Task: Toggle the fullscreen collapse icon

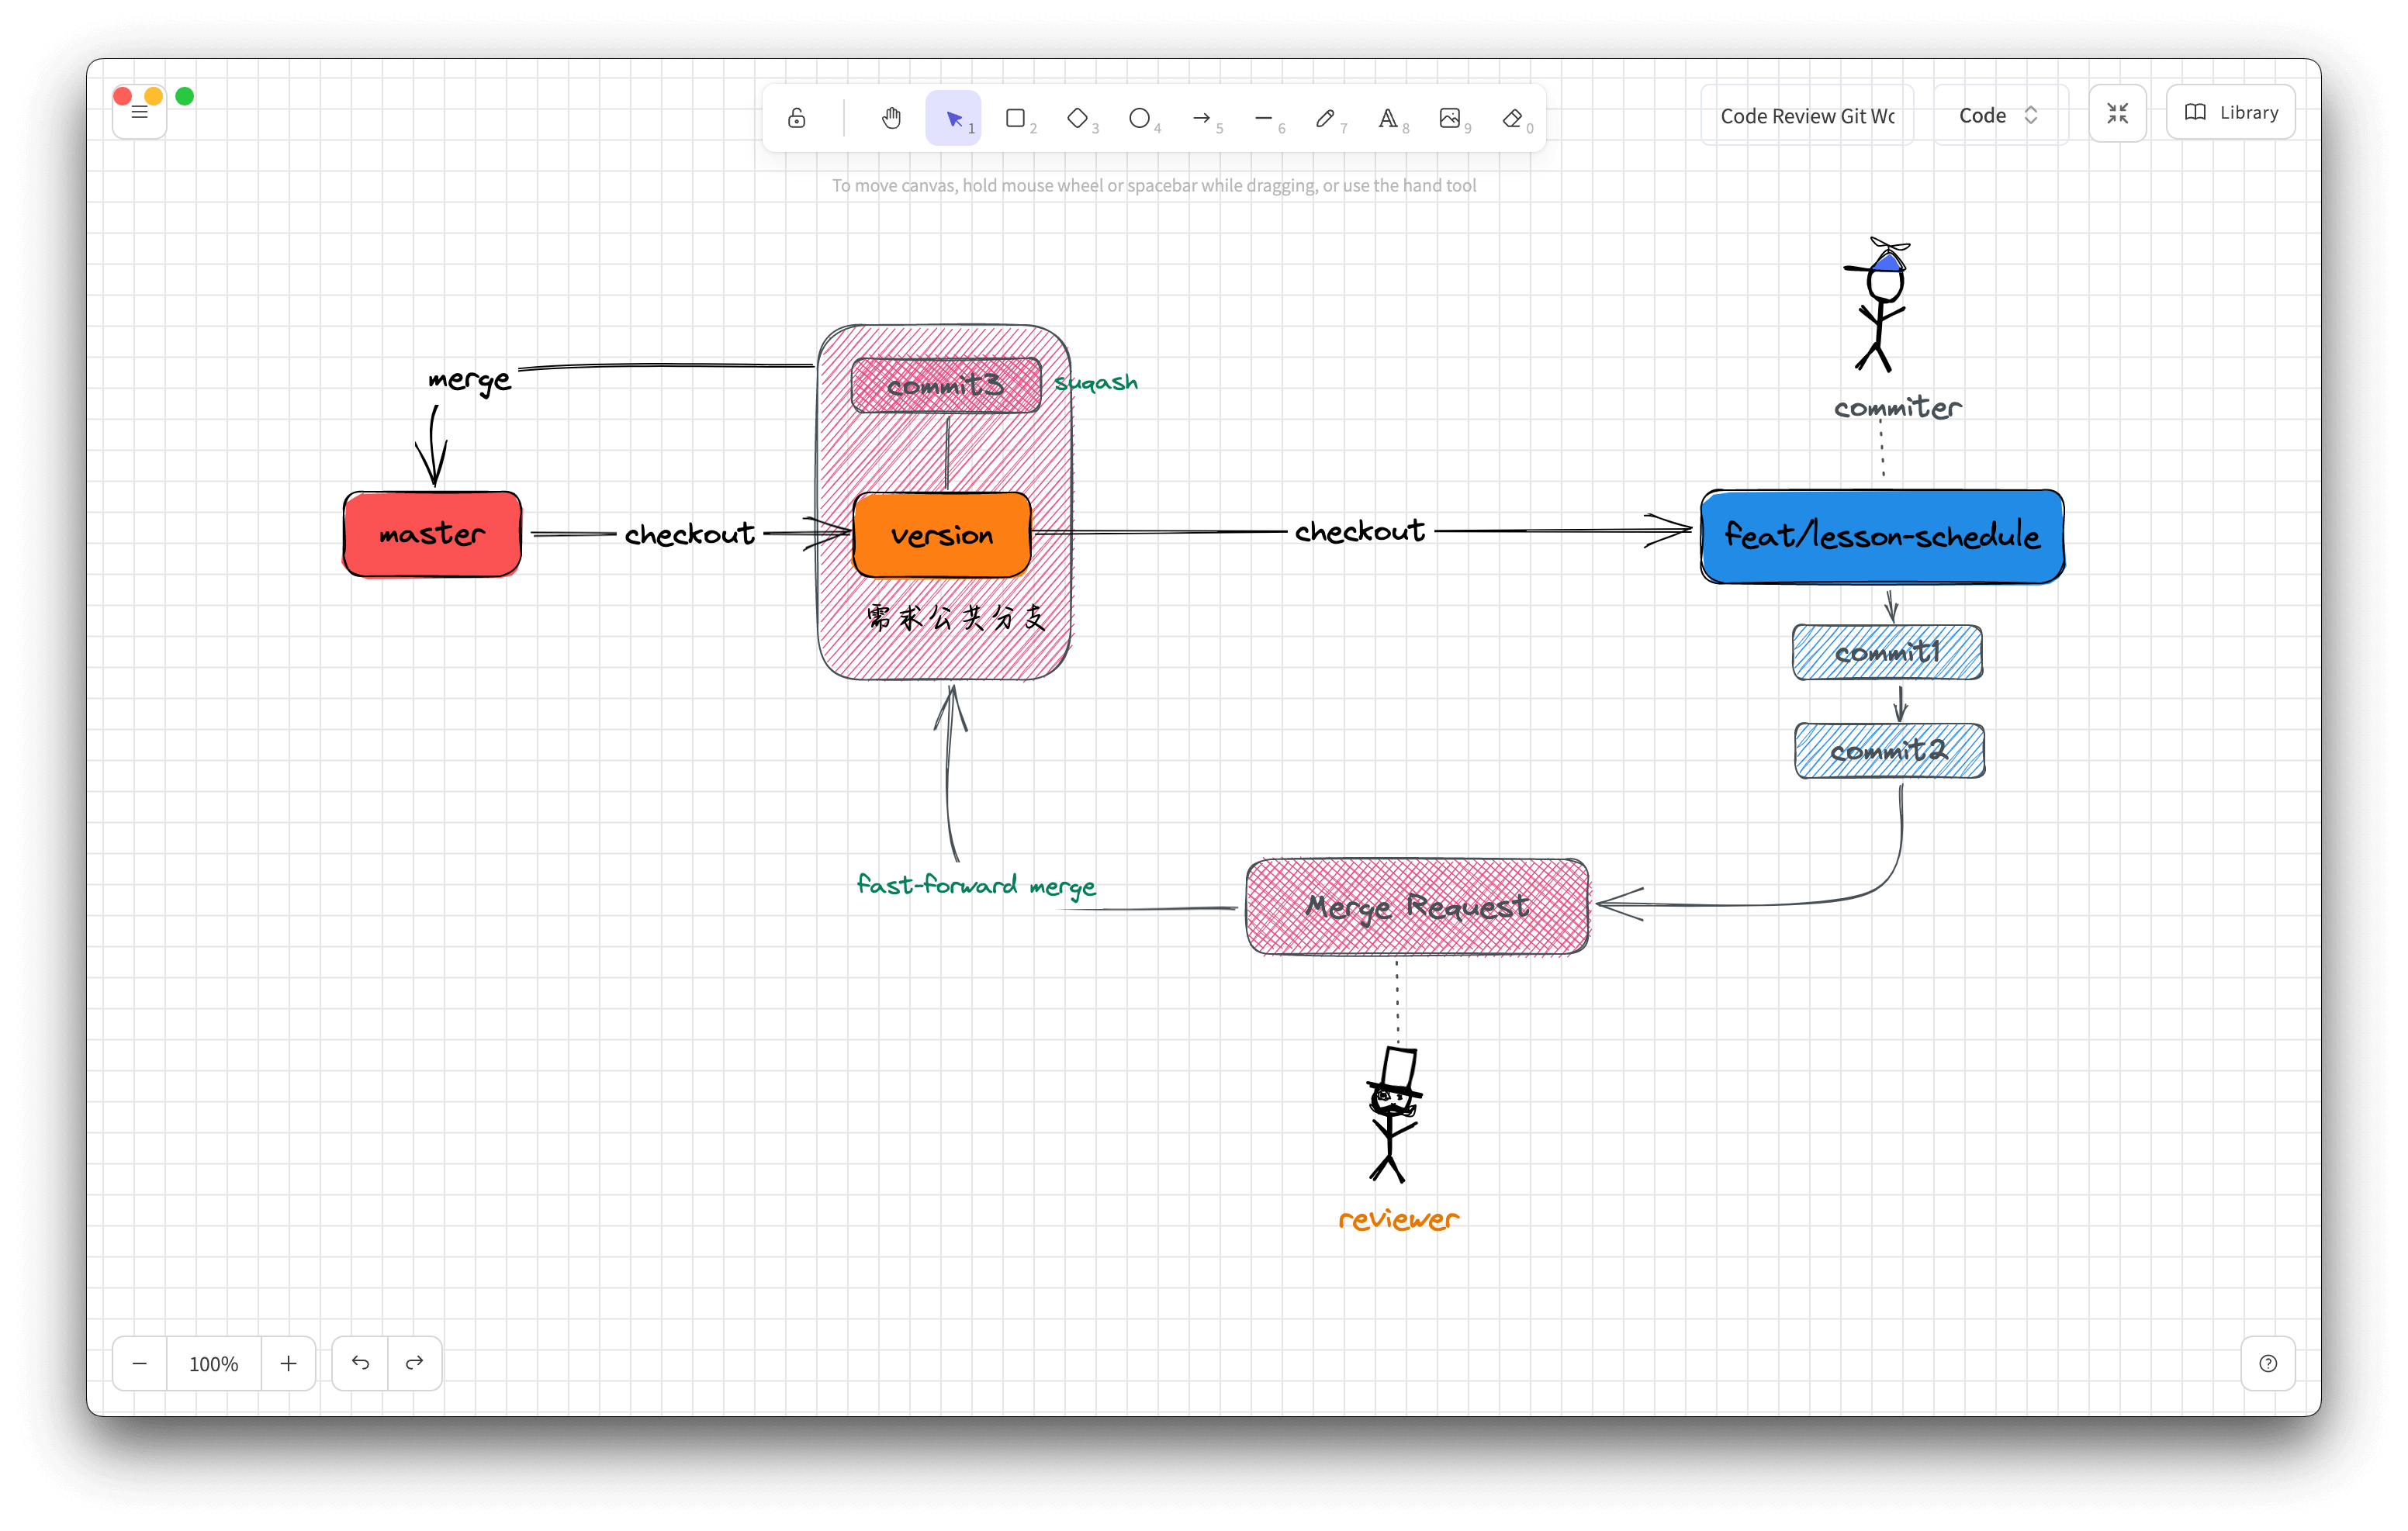Action: [2117, 114]
